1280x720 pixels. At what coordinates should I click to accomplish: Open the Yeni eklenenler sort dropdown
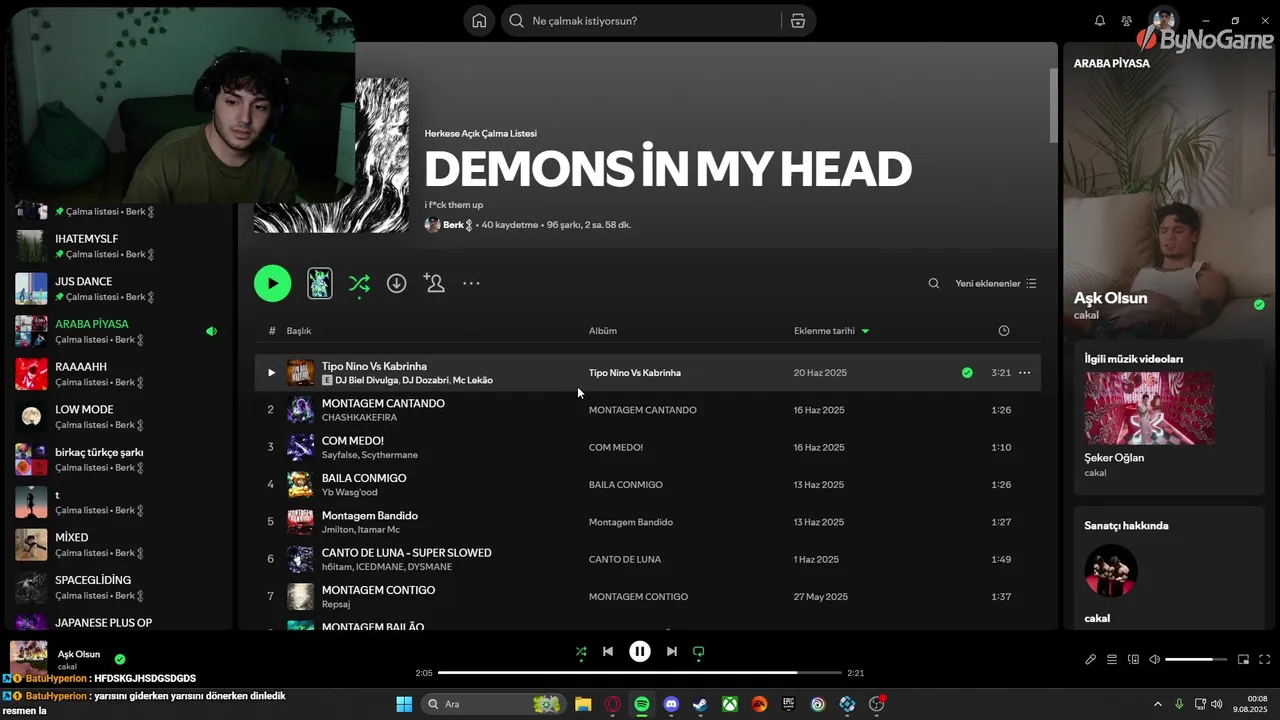[996, 284]
